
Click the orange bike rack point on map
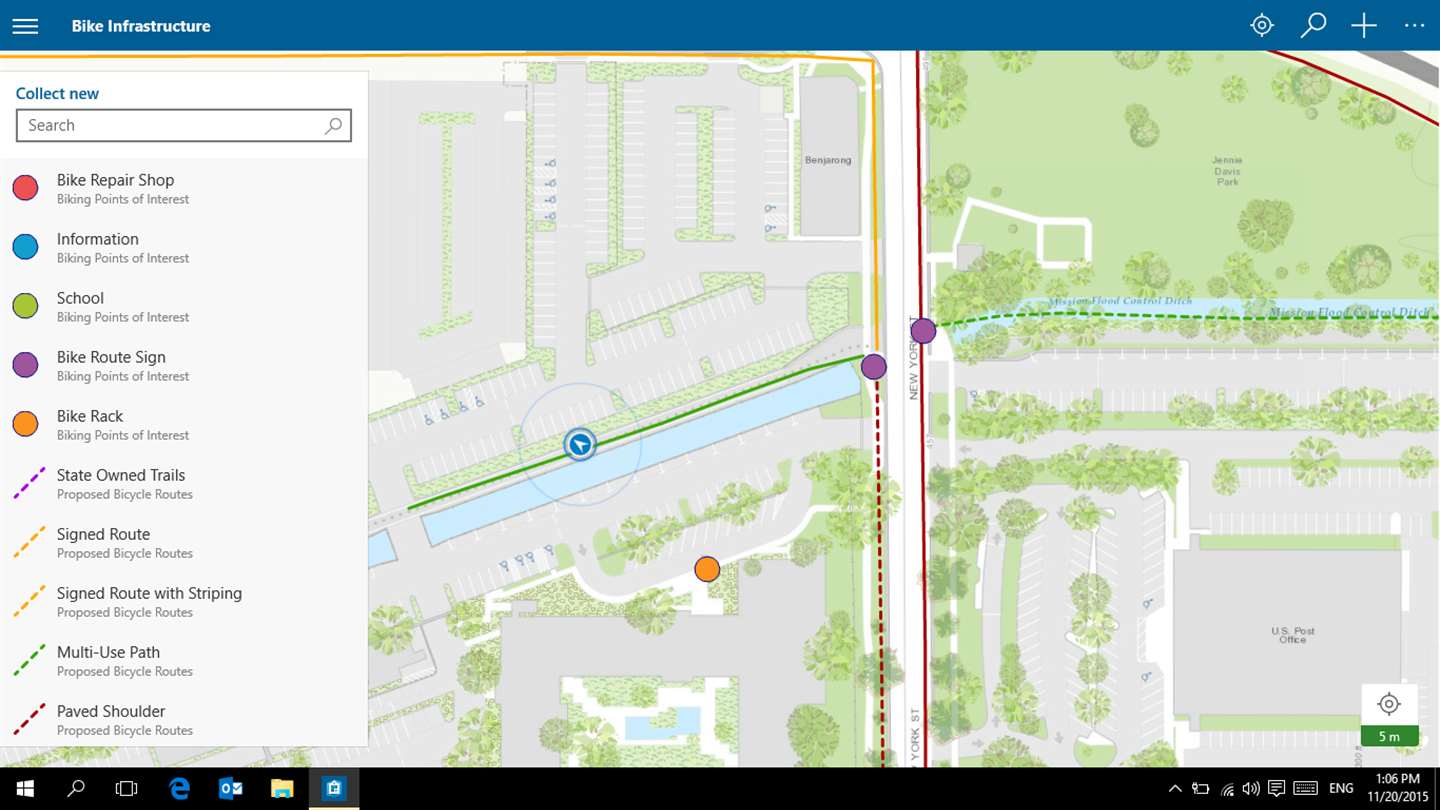click(707, 569)
